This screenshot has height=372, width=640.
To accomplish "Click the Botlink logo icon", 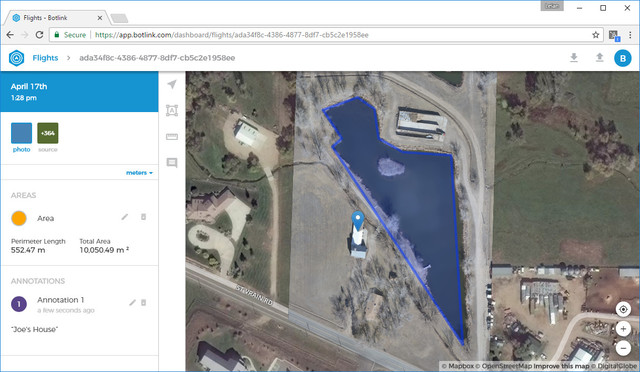I will [x=16, y=58].
